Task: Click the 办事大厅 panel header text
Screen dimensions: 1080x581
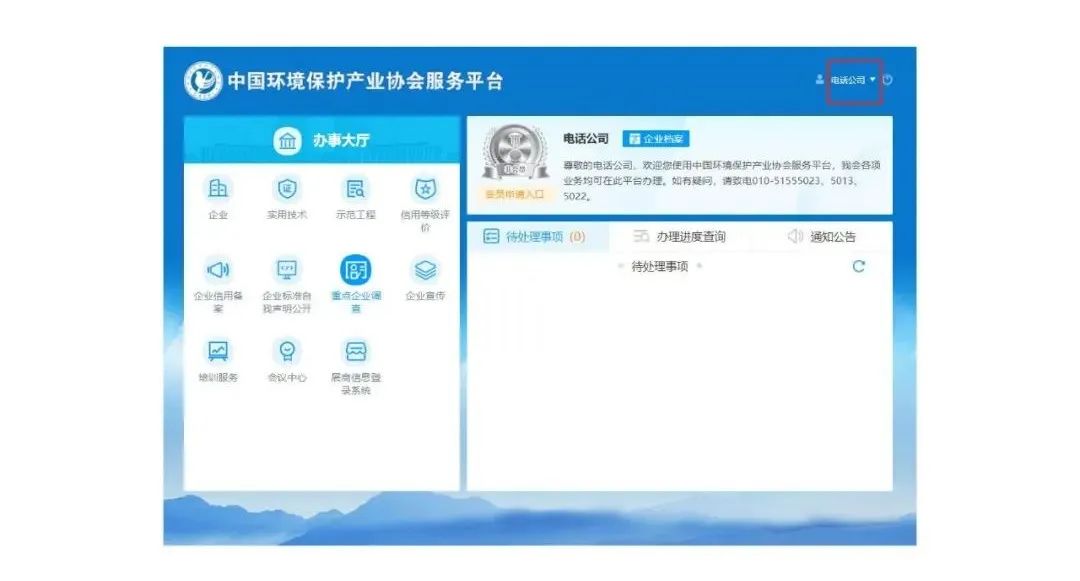Action: click(x=342, y=140)
